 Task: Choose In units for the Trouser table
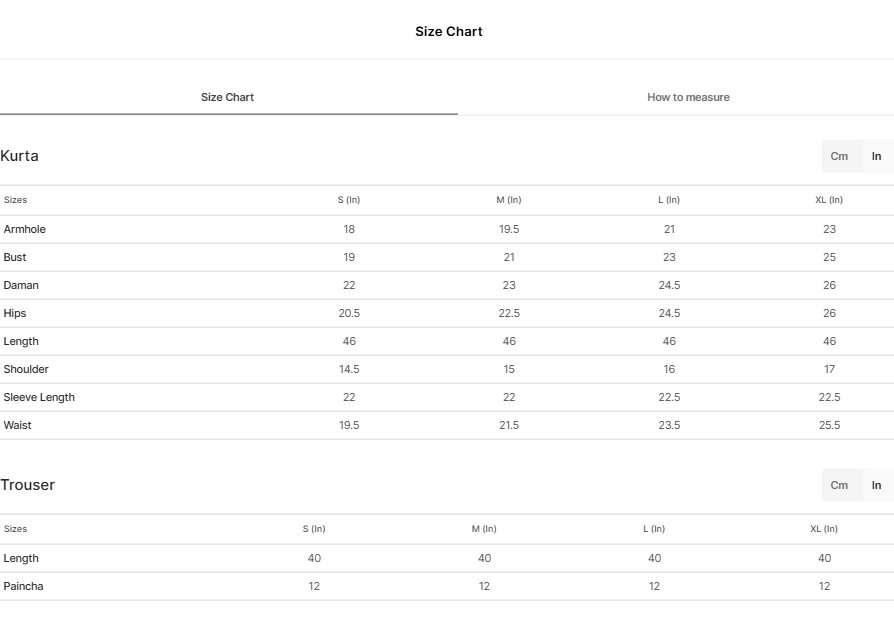(x=876, y=485)
